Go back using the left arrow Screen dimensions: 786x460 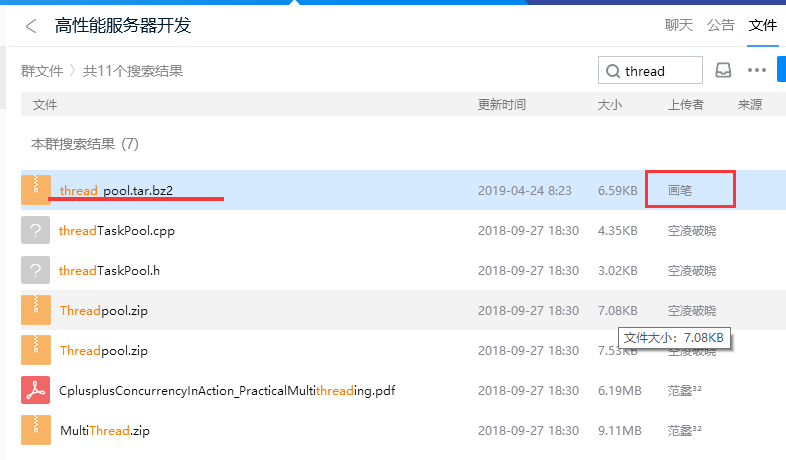pyautogui.click(x=31, y=26)
